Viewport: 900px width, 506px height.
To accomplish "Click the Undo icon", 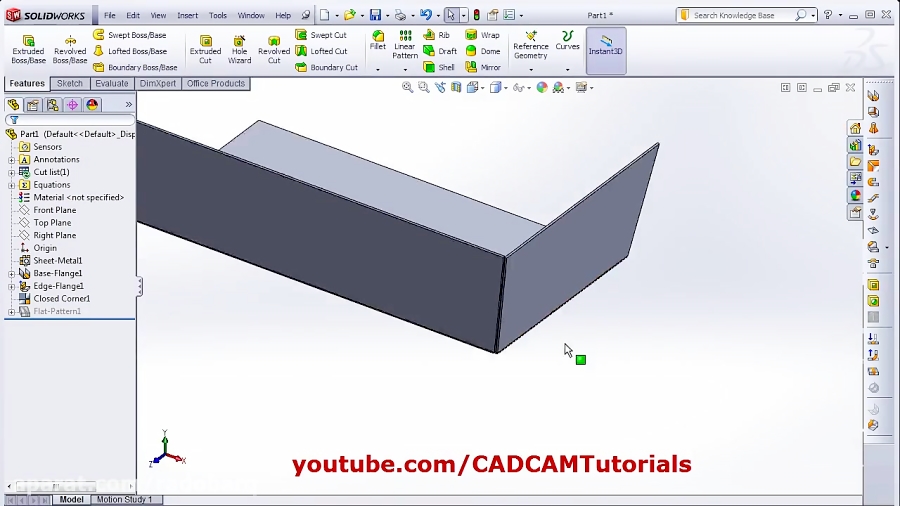I will point(425,15).
